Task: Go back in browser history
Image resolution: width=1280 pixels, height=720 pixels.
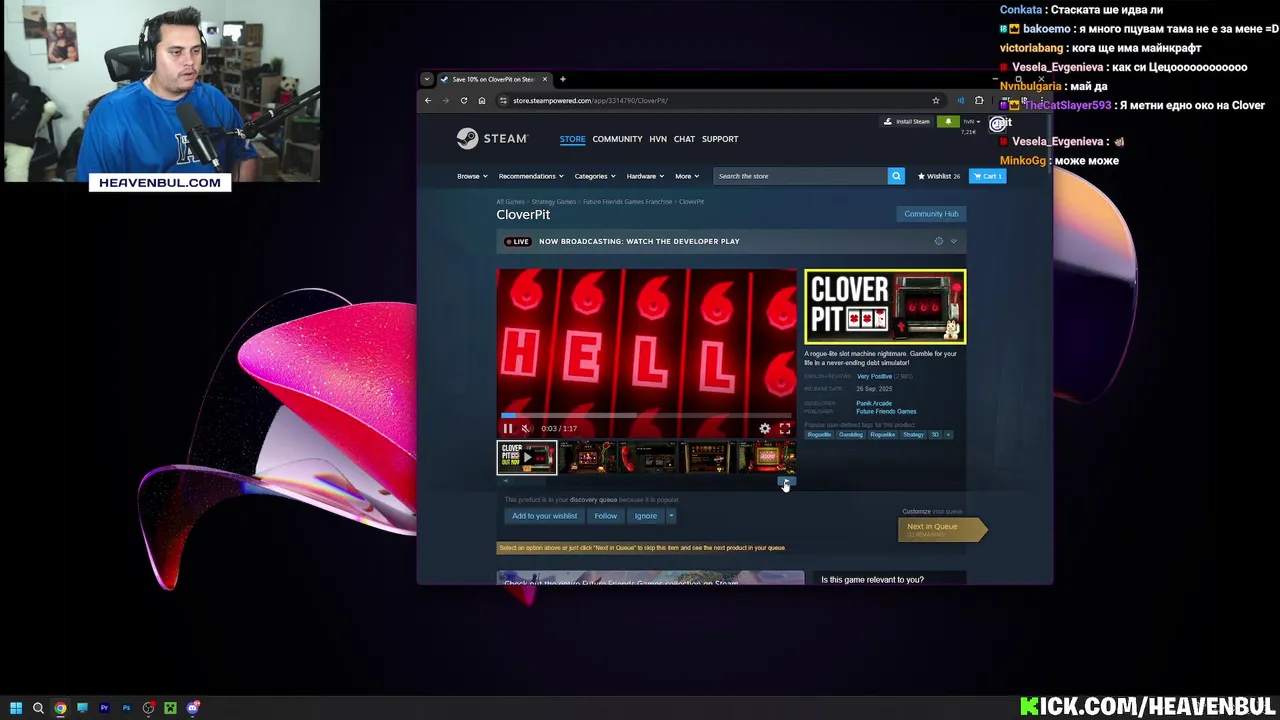Action: [428, 100]
